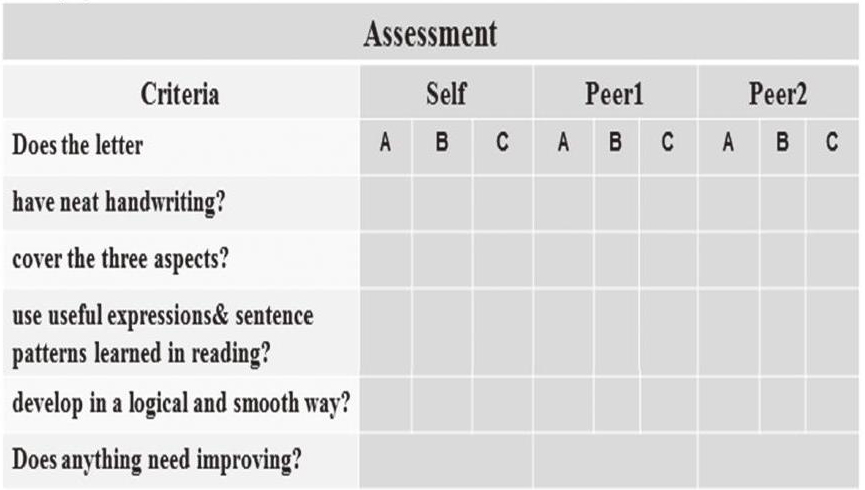Select the 'Does the letter' row label
Image resolution: width=865 pixels, height=490 pixels.
[78, 145]
